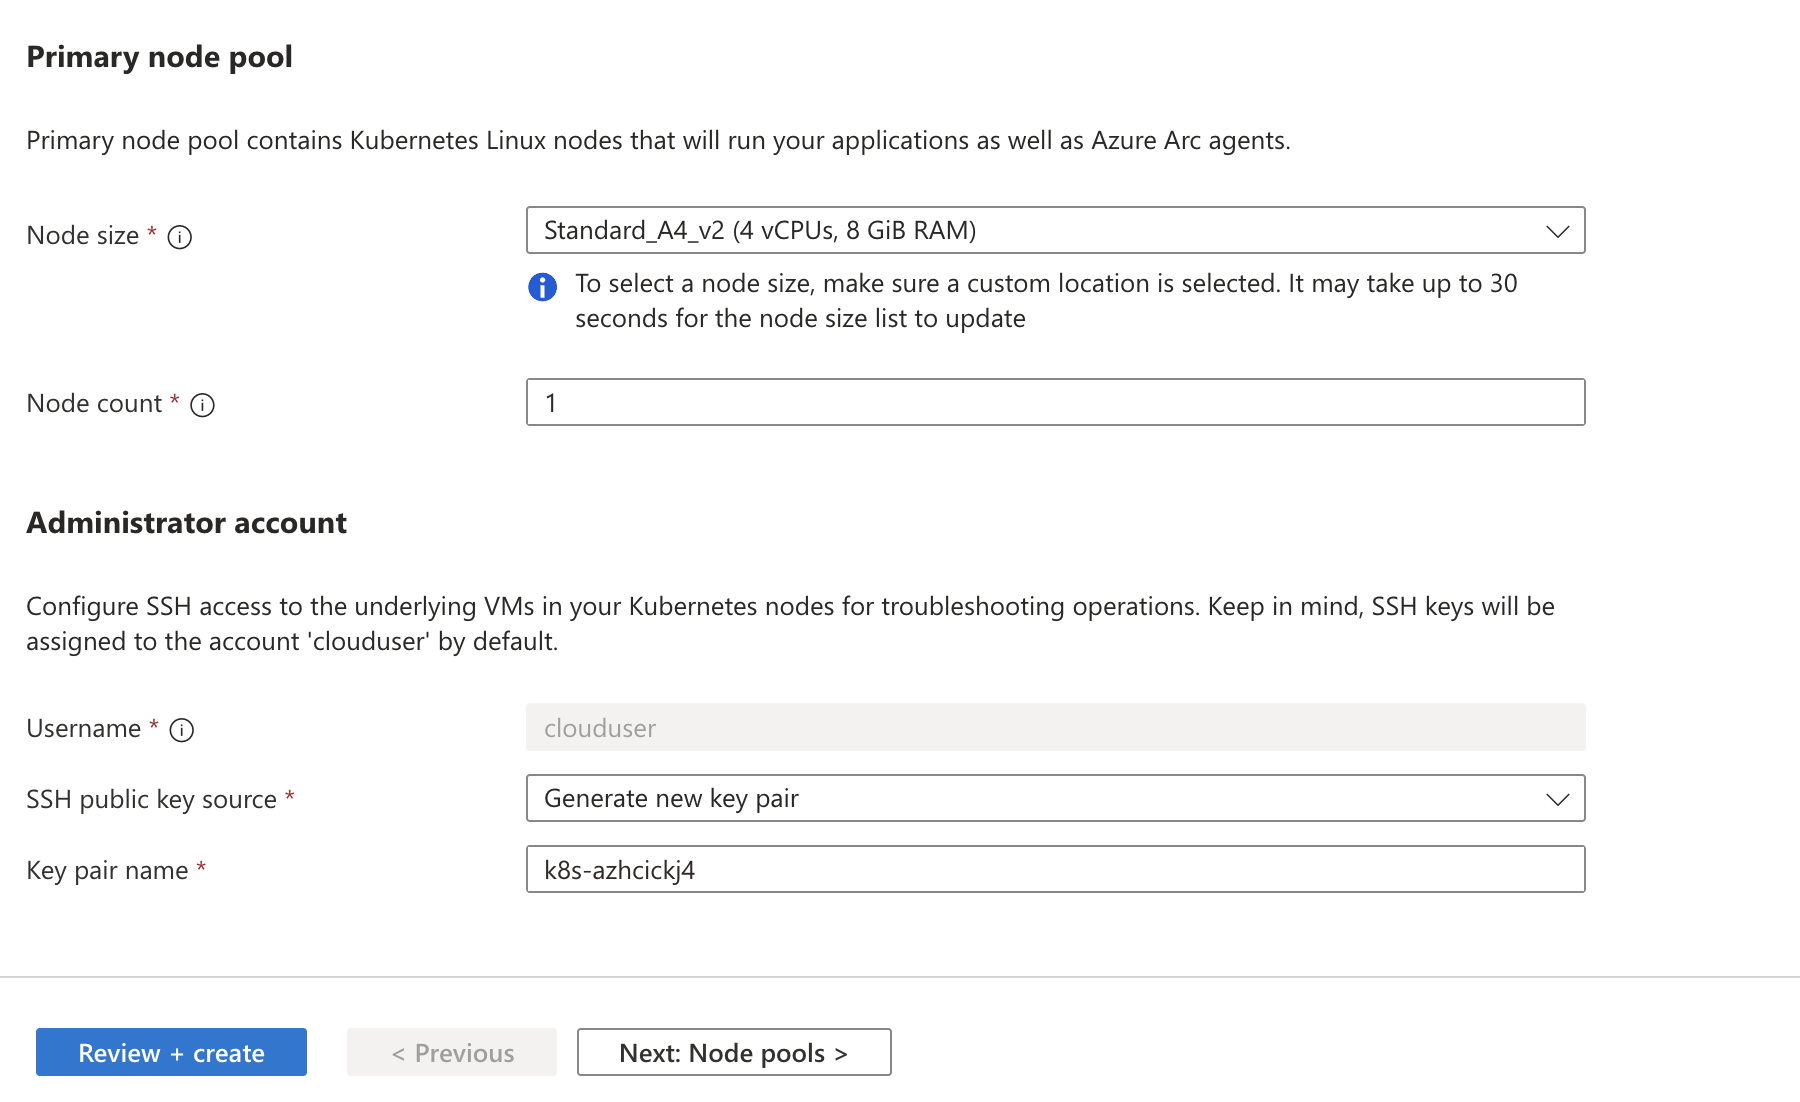Click the Key pair name label
This screenshot has height=1102, width=1800.
(x=107, y=871)
